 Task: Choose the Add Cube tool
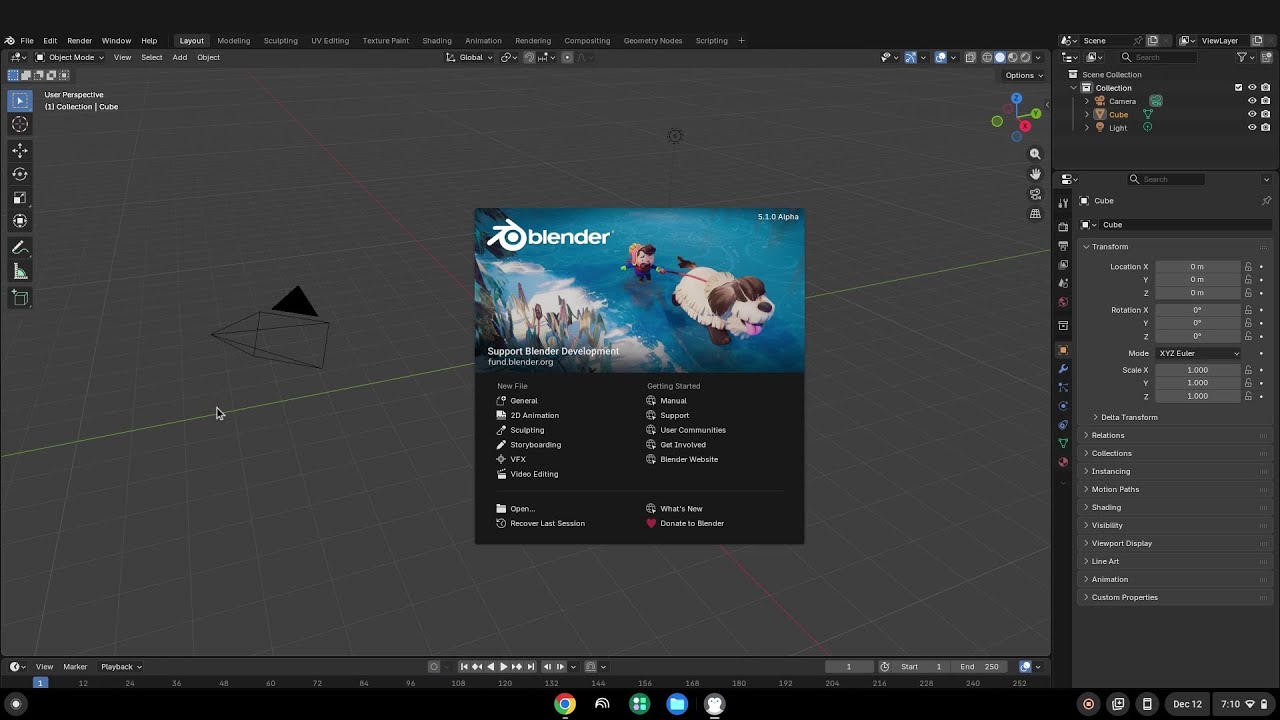coord(20,298)
